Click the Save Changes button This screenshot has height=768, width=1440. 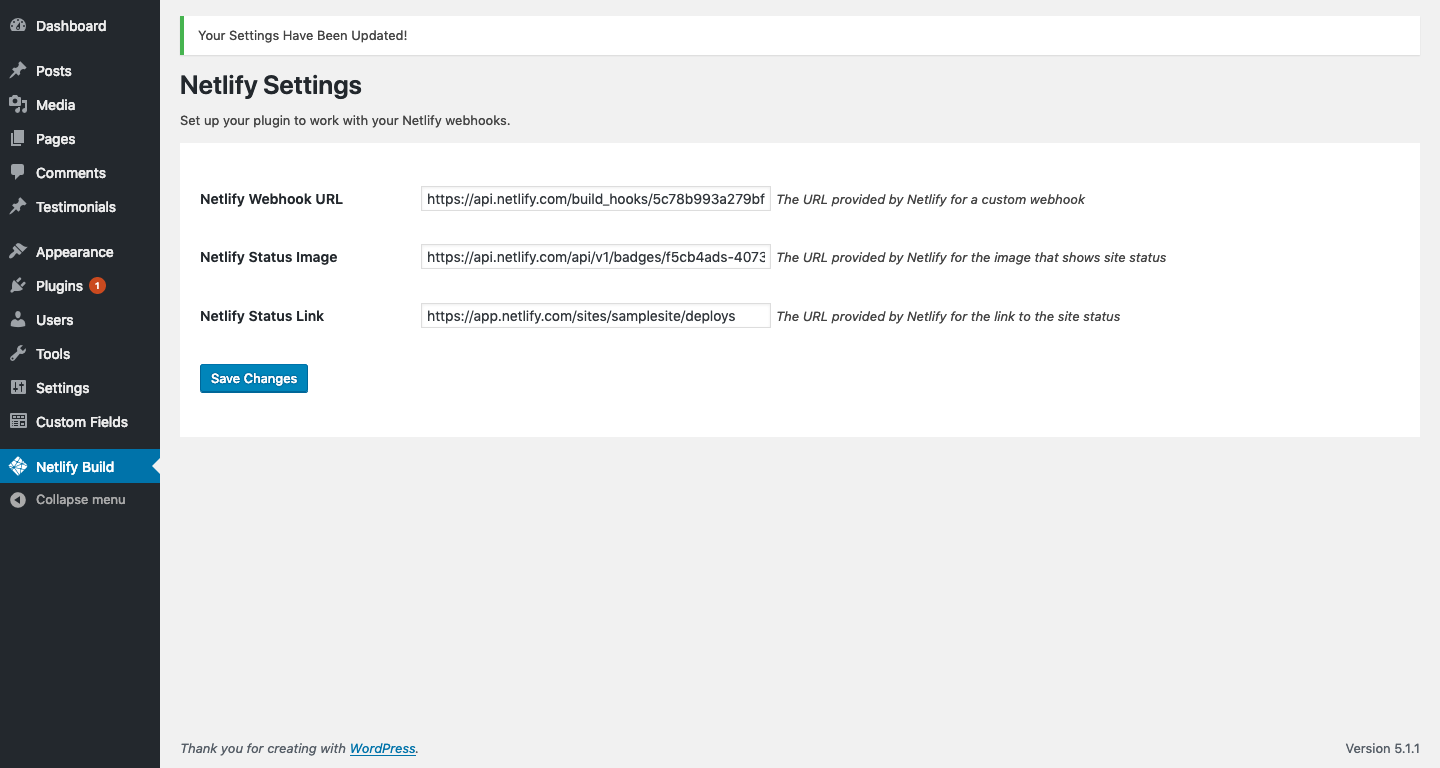coord(254,379)
